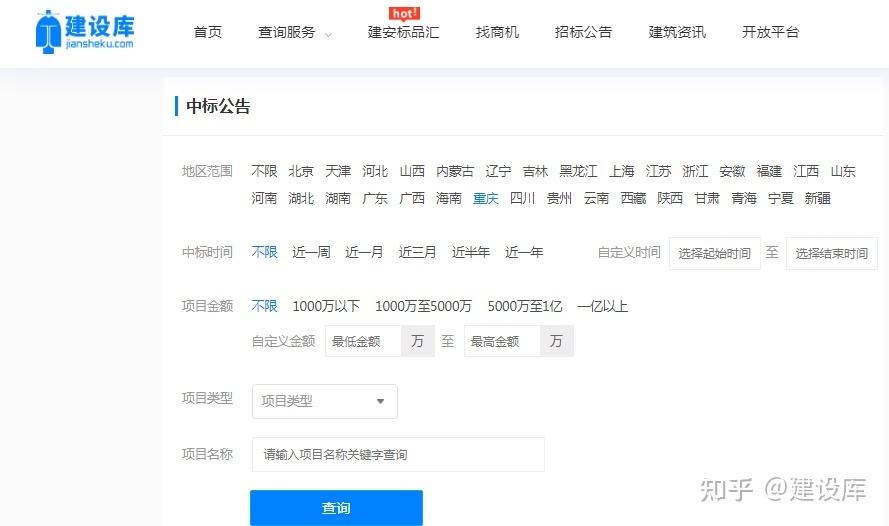889x526 pixels.
Task: Choose 辽宁 region
Action: coord(498,171)
